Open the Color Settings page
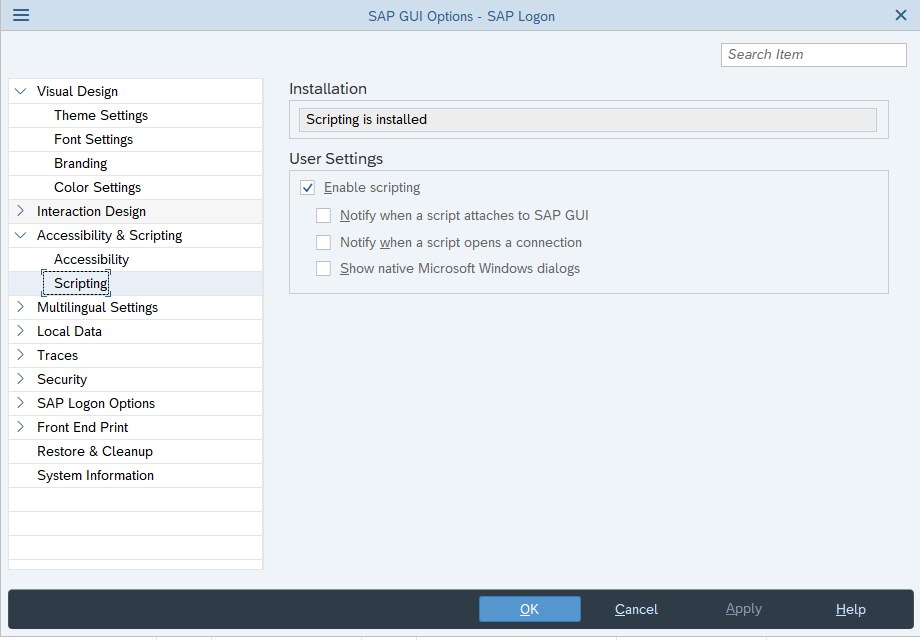 (x=97, y=187)
